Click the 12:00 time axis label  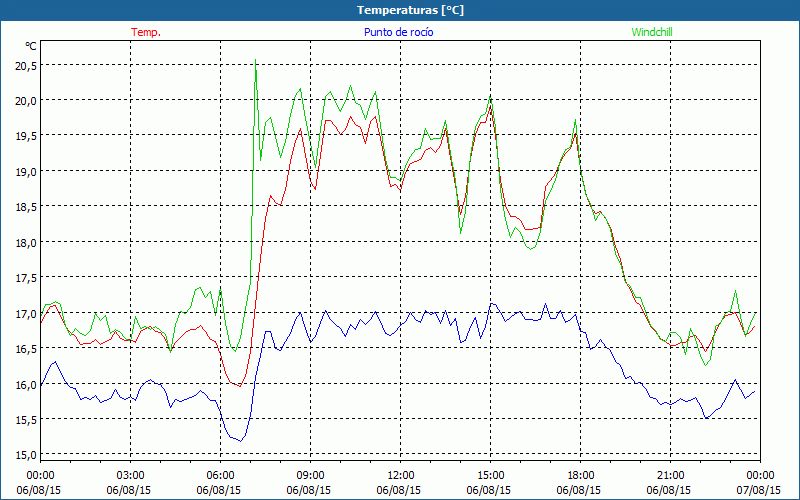[x=401, y=476]
